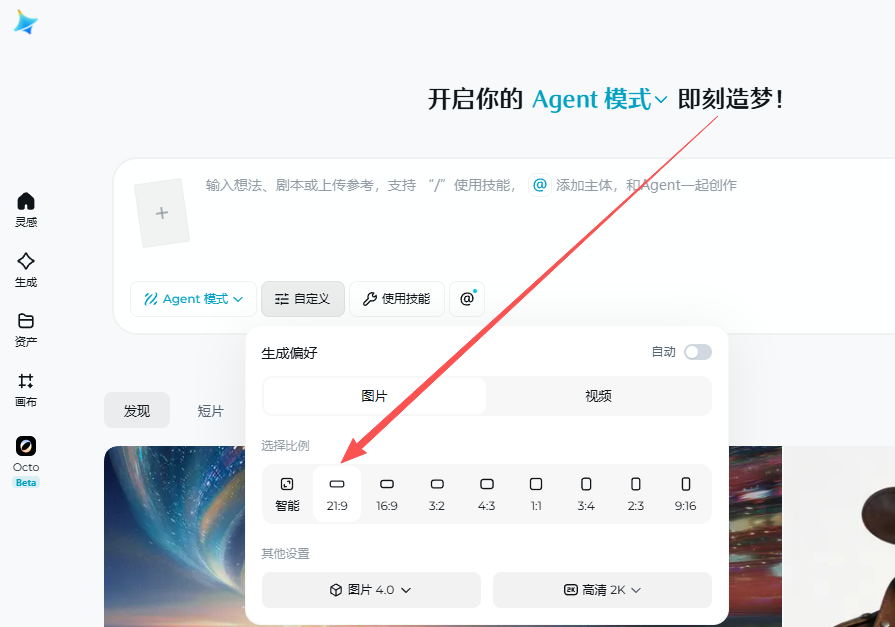Click the 自定义 settings button
The width and height of the screenshot is (895, 627).
tap(303, 299)
